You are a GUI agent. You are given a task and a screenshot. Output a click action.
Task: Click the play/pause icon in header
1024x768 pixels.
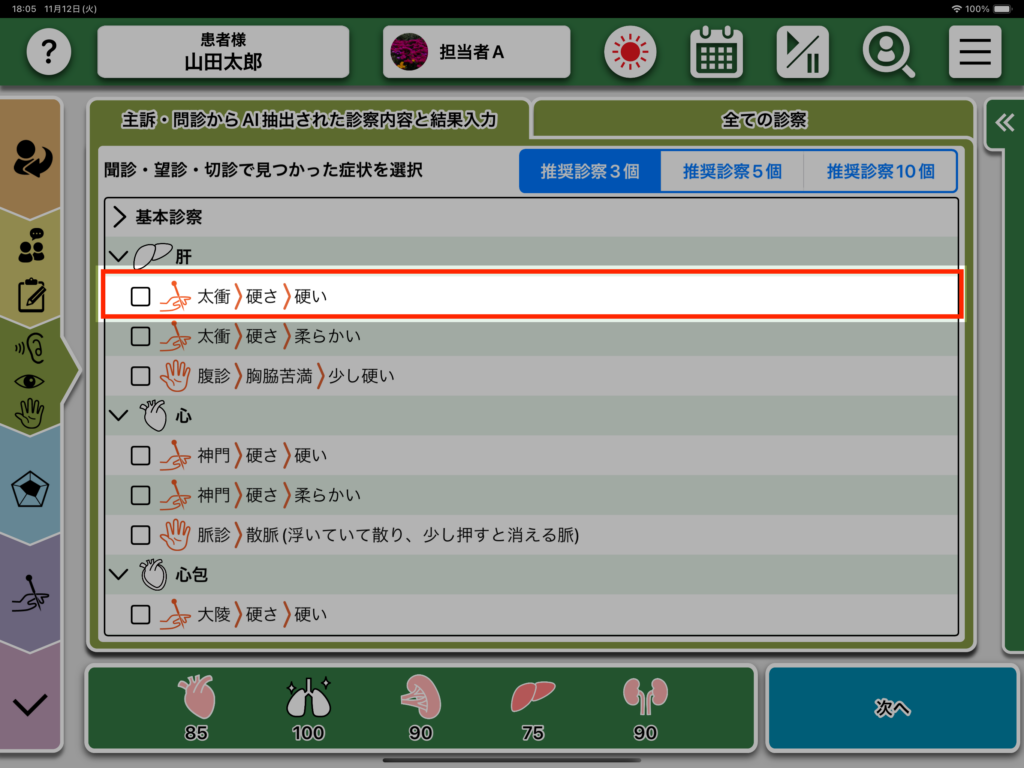click(802, 52)
